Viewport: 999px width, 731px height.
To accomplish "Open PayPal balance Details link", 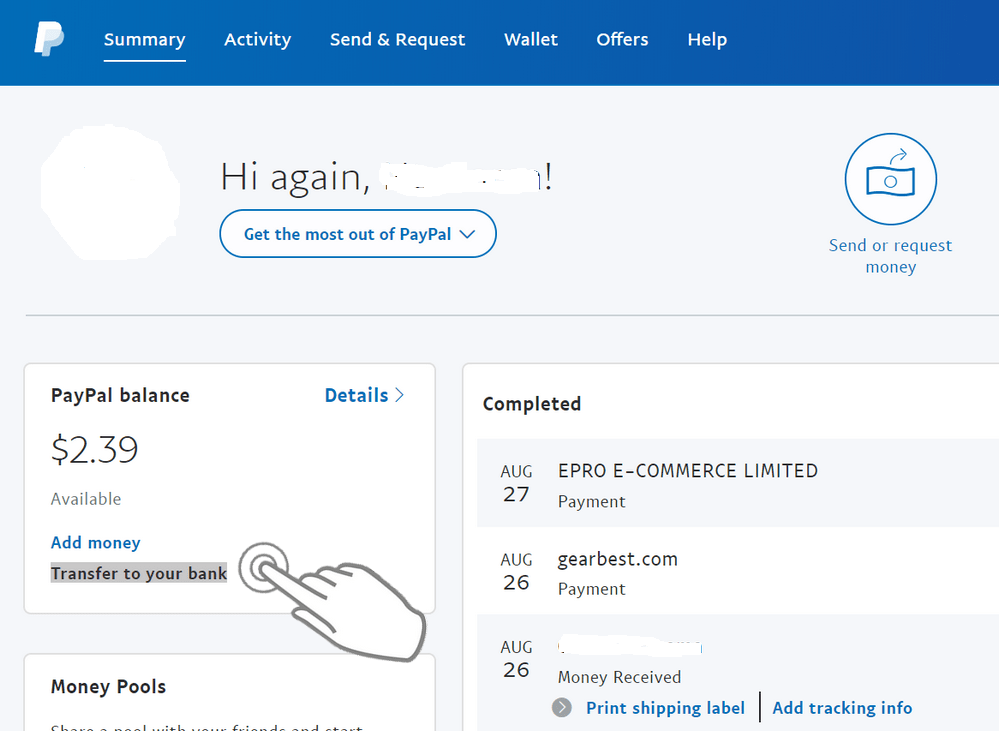I will (364, 395).
